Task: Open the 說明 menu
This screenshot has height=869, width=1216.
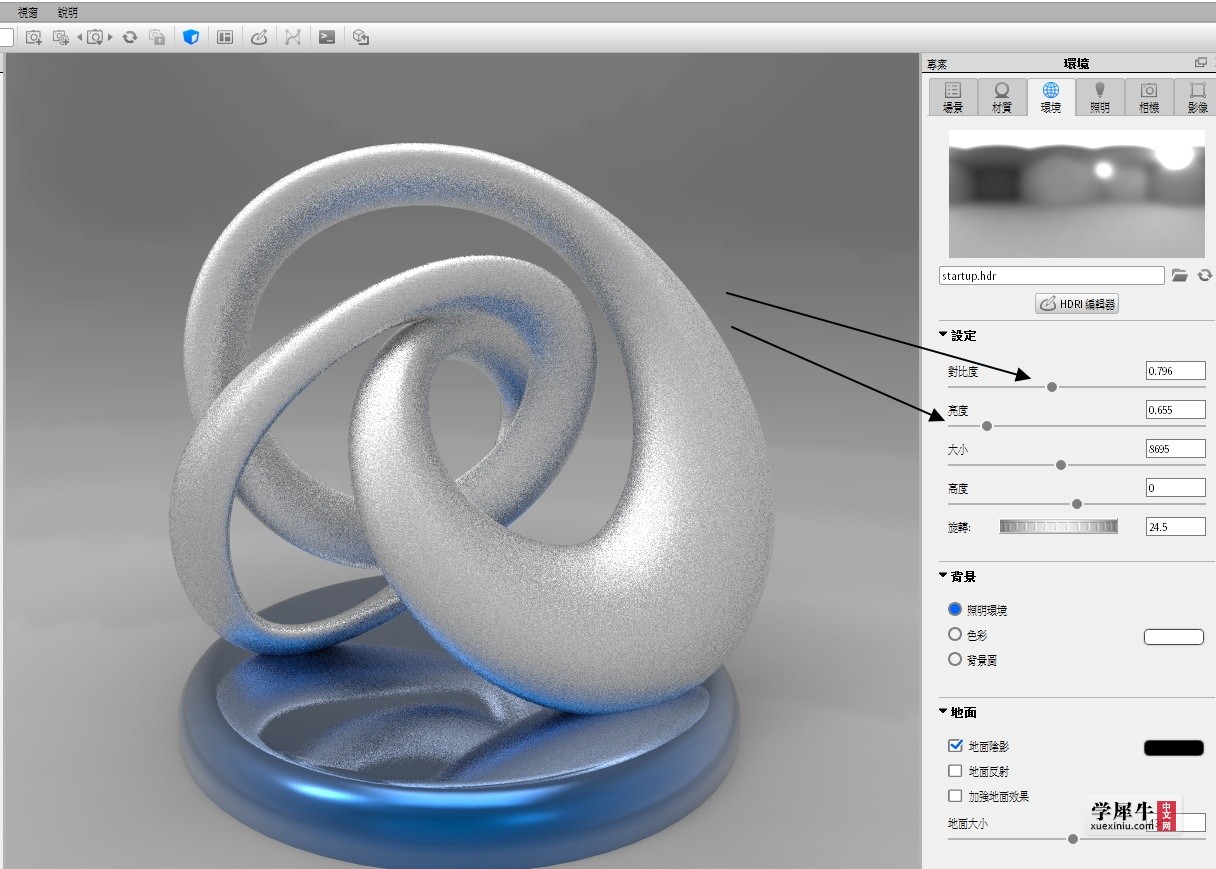Action: point(67,12)
